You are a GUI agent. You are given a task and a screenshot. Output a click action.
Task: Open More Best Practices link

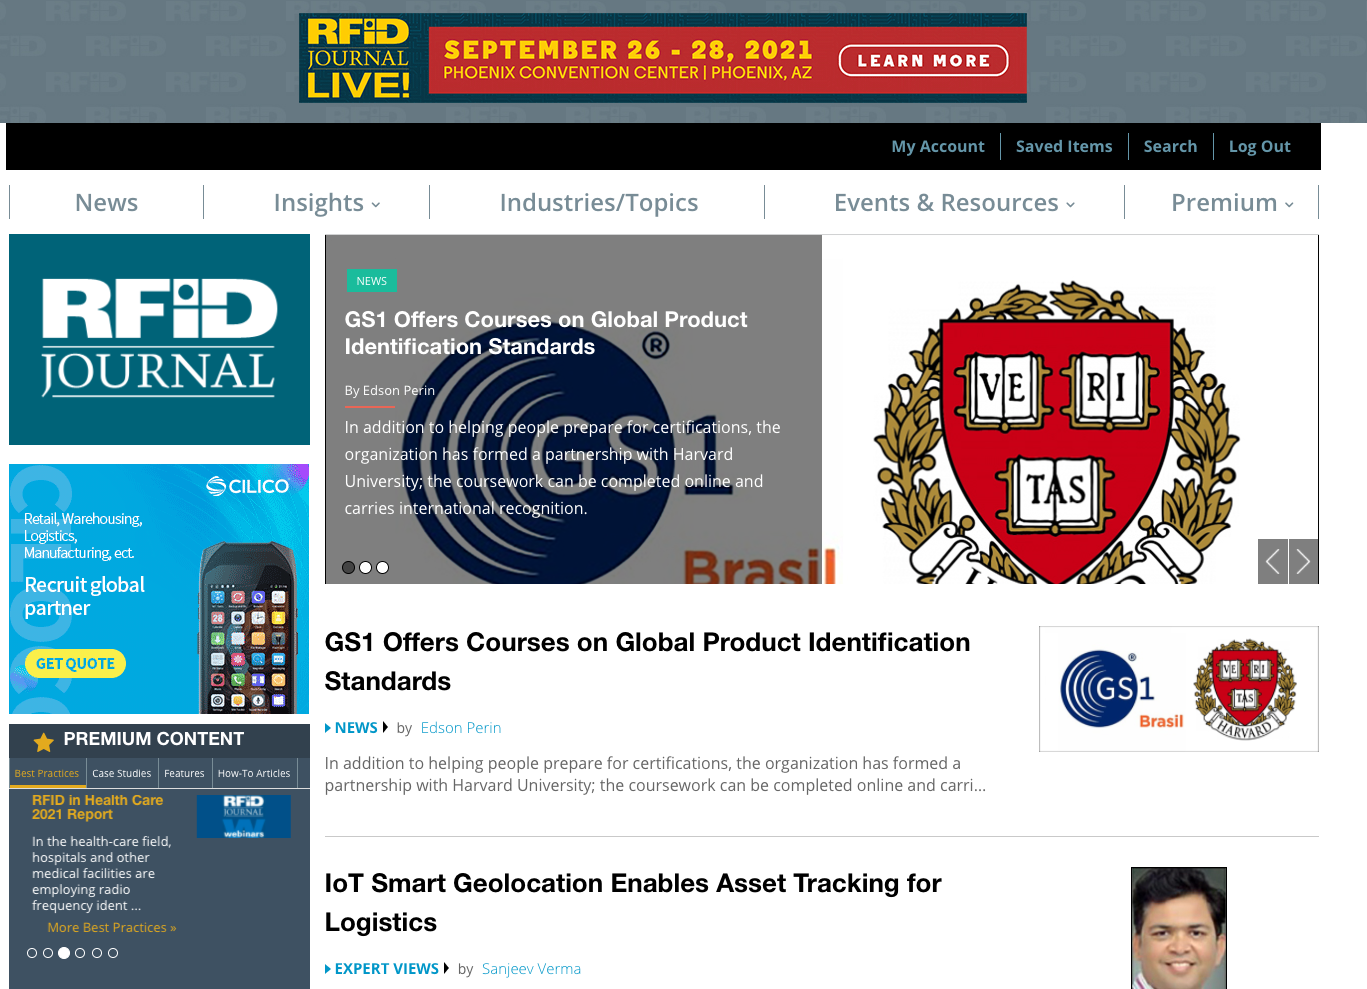112,928
